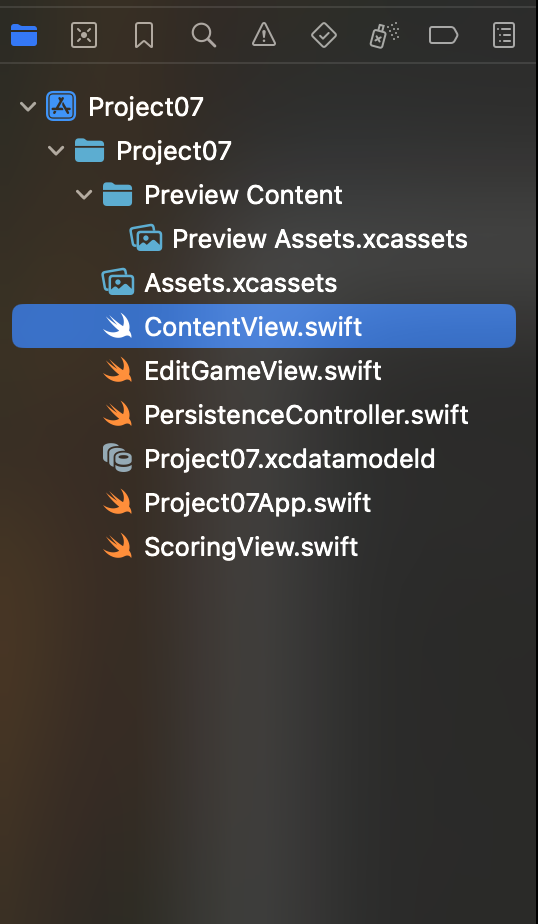Screen dimensions: 538x924
Task: Open the Bookmark navigator
Action: [144, 36]
